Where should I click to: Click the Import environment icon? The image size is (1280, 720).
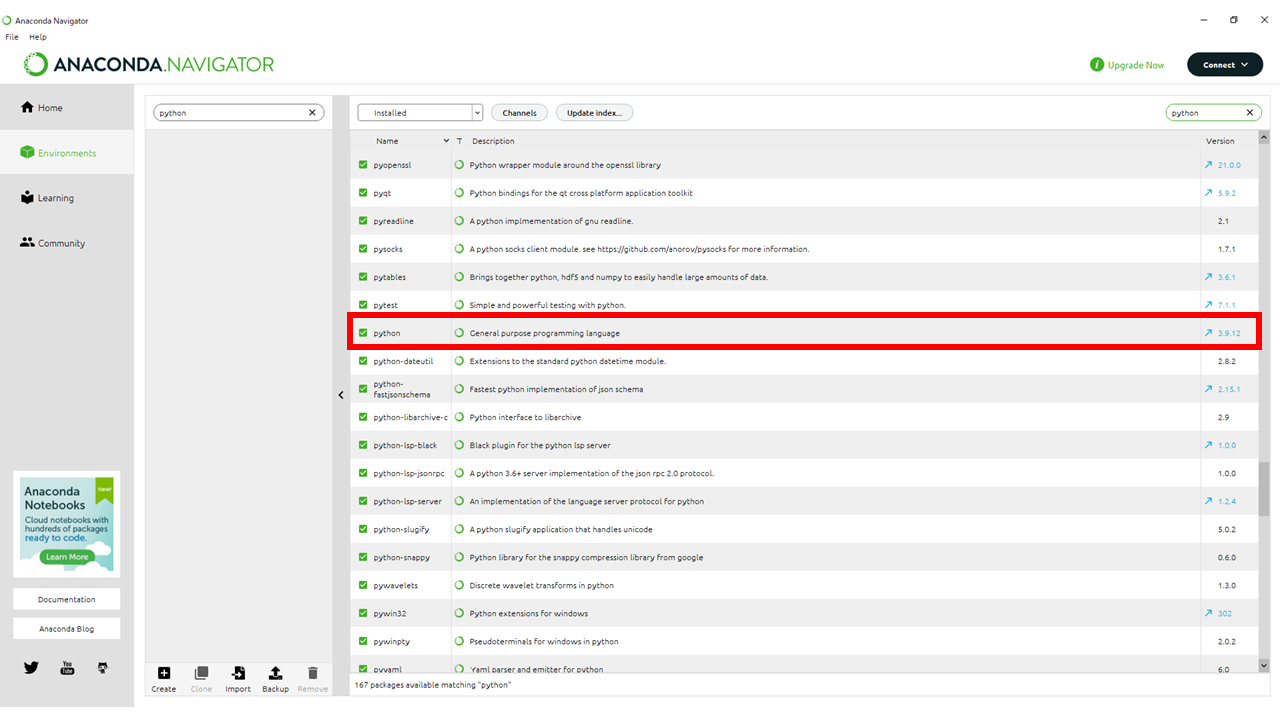pos(238,673)
